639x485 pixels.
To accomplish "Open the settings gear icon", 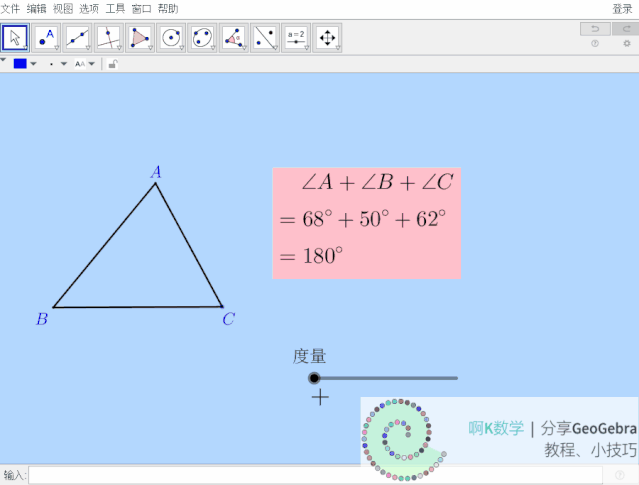I will point(627,43).
